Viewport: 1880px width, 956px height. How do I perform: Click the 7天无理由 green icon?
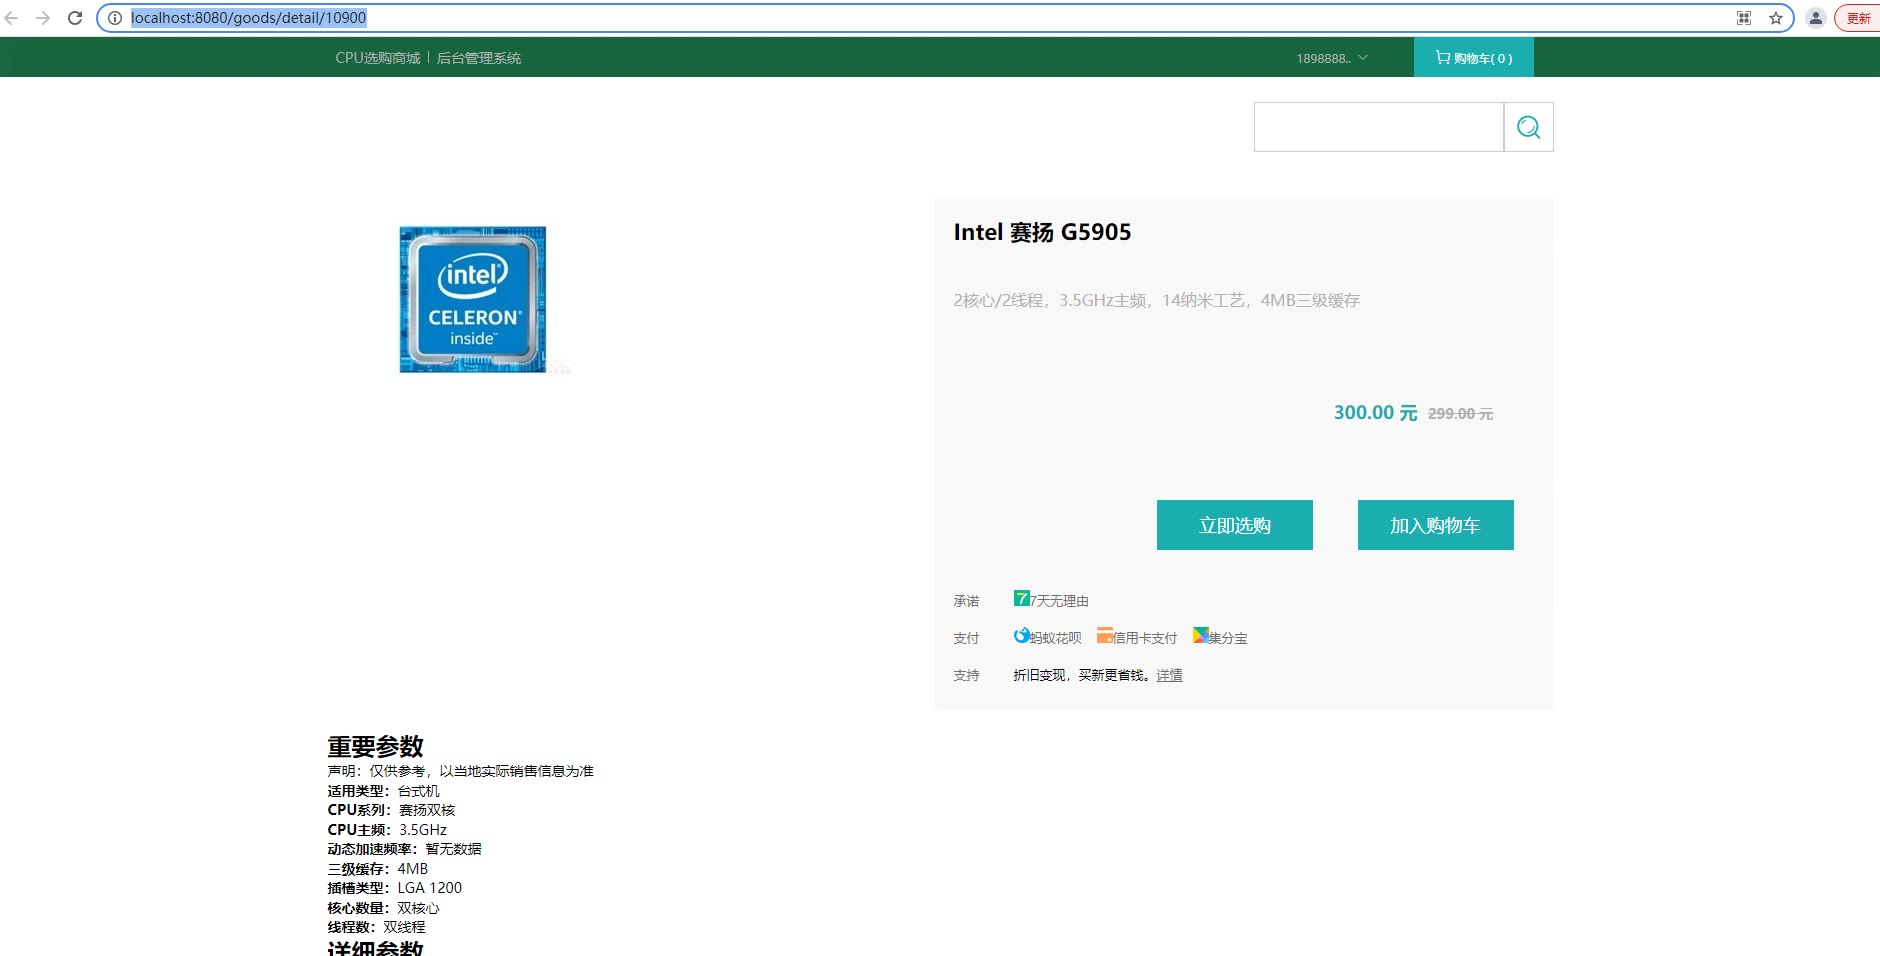(x=1021, y=598)
